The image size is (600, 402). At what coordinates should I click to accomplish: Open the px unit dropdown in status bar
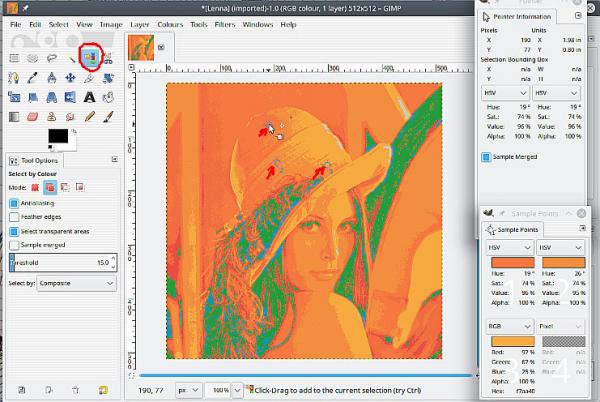[189, 390]
